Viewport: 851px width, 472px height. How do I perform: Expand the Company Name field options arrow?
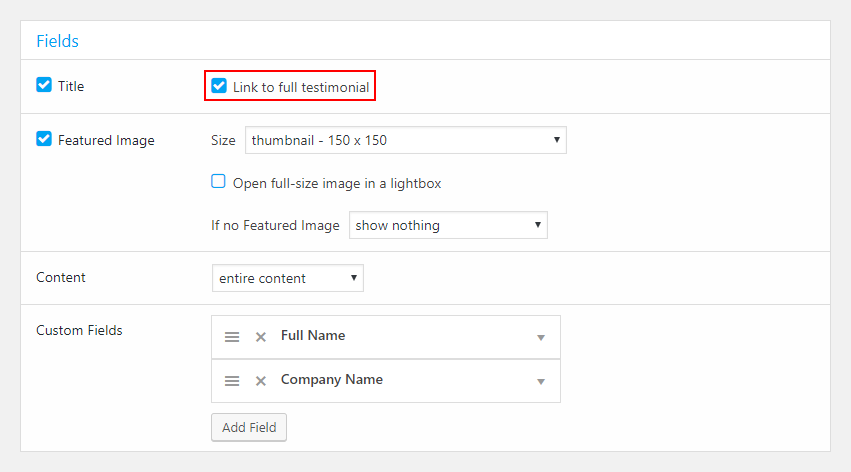(541, 381)
